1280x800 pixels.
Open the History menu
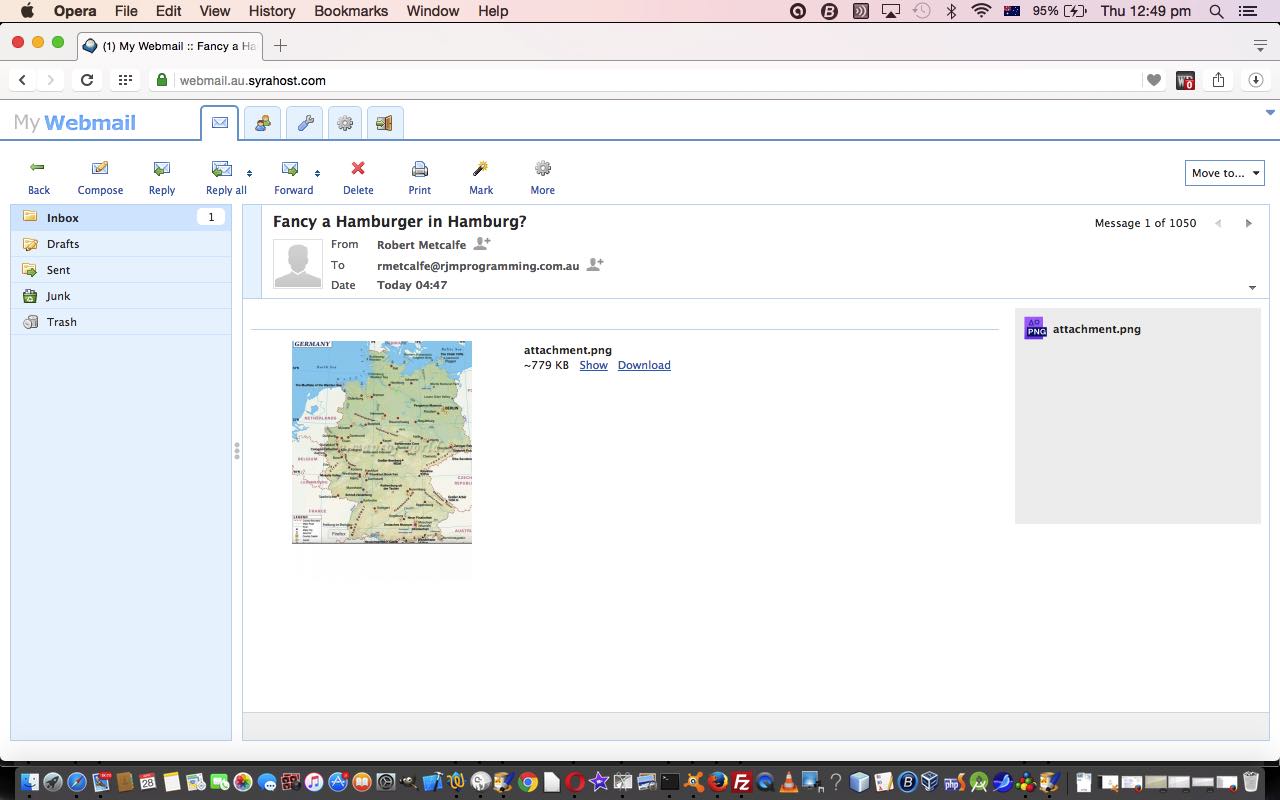[x=272, y=11]
